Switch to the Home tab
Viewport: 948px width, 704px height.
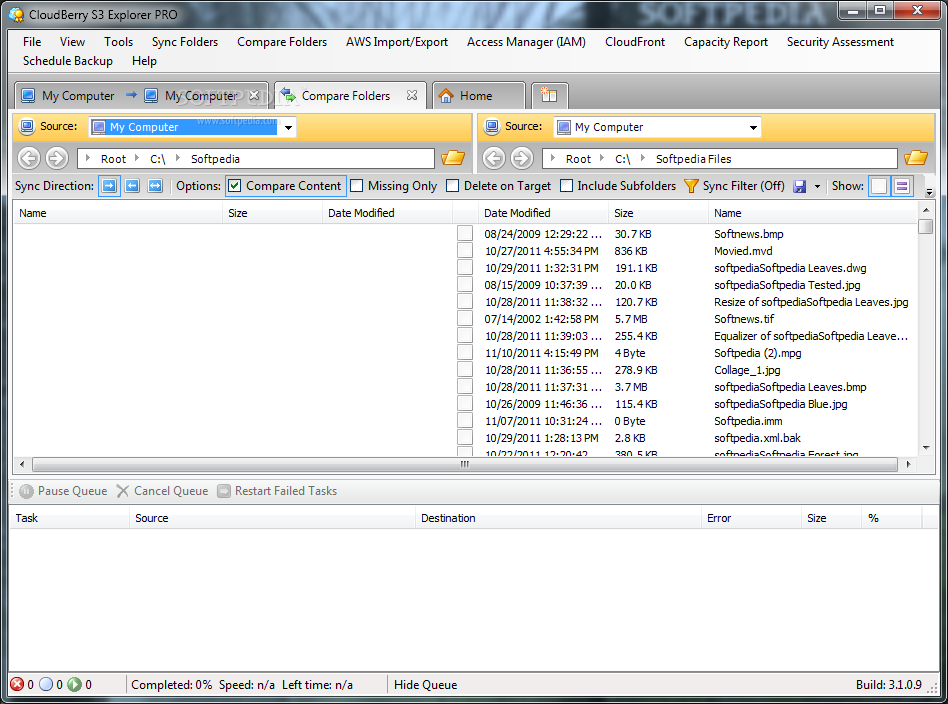point(478,96)
